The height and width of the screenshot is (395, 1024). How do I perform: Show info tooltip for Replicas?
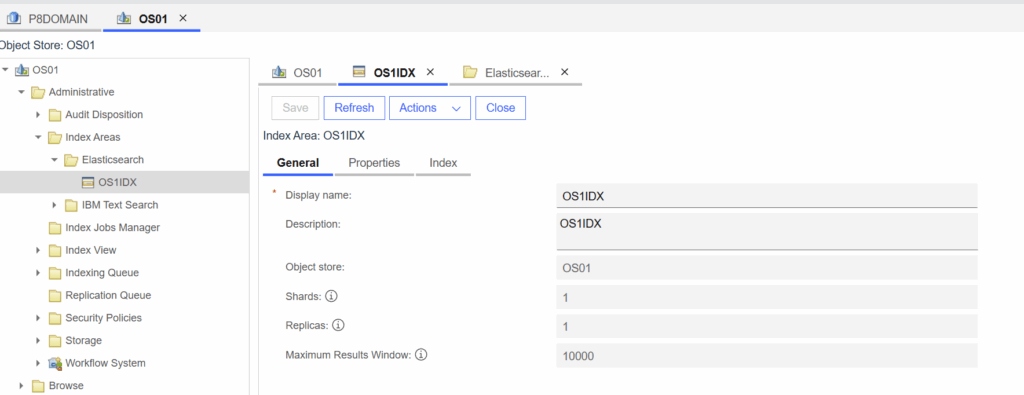(x=338, y=324)
